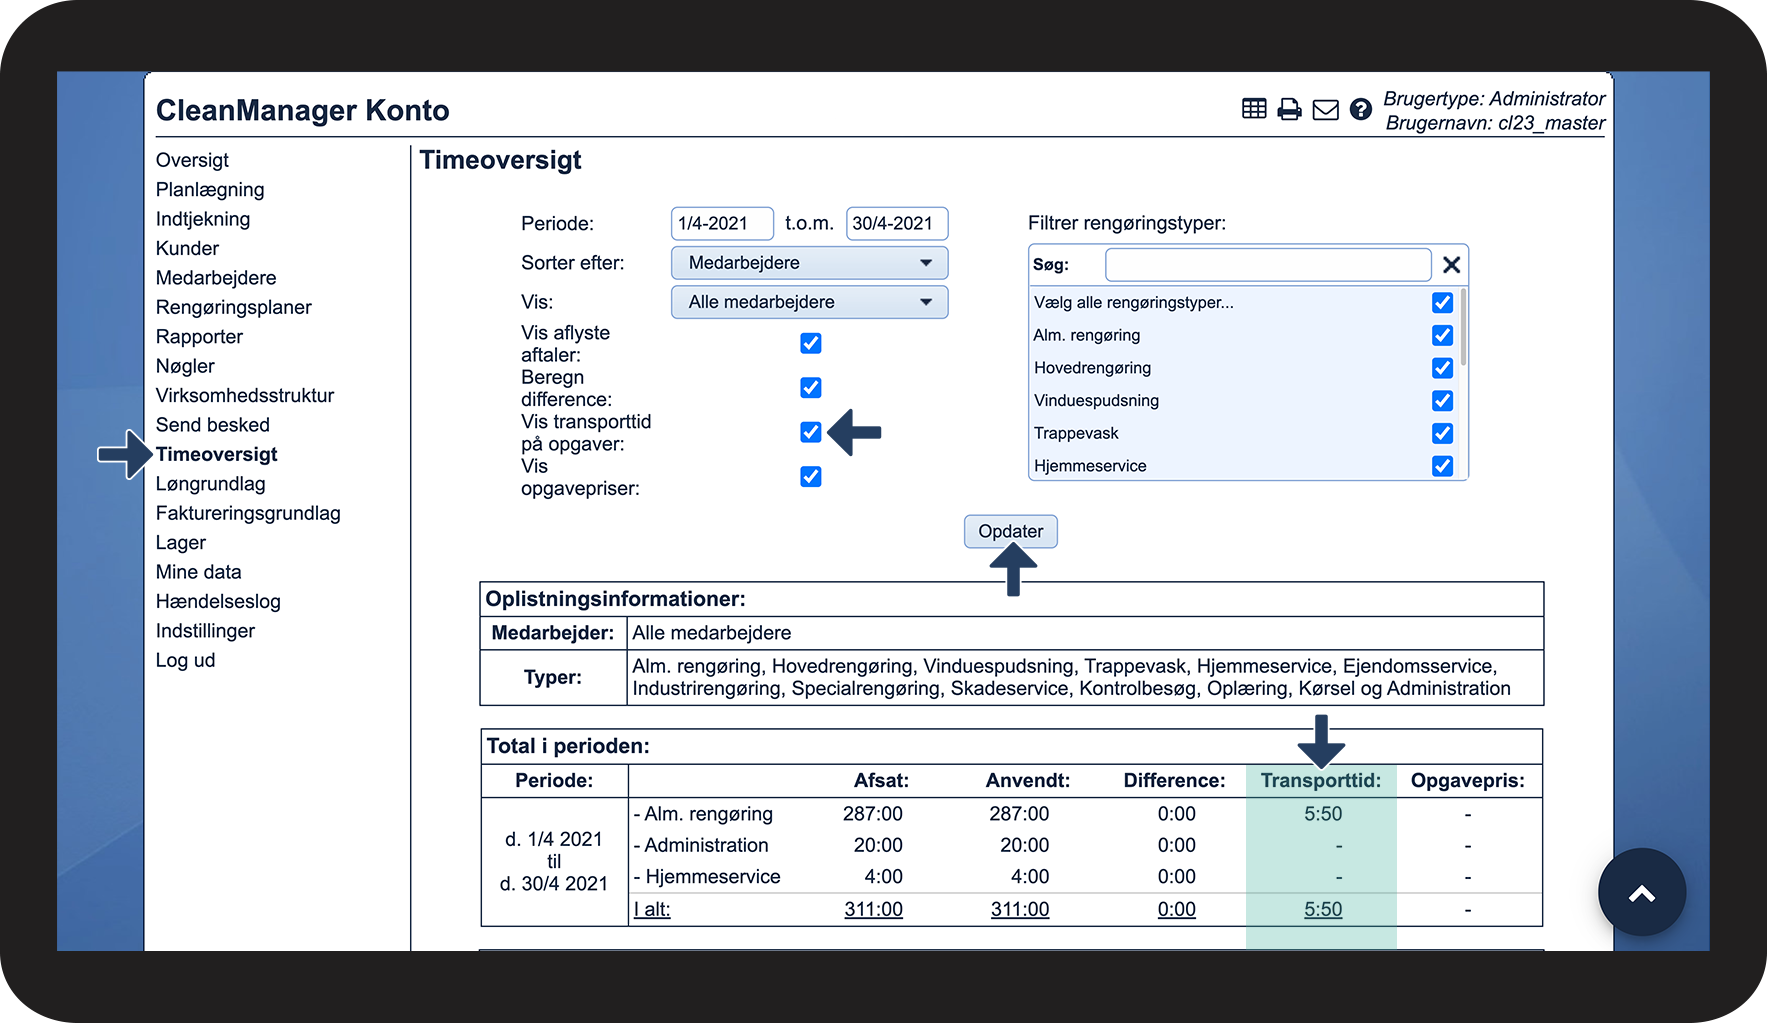This screenshot has height=1023, width=1767.
Task: Uncheck Vælg alle rengøringstyper checkbox
Action: 1442,302
